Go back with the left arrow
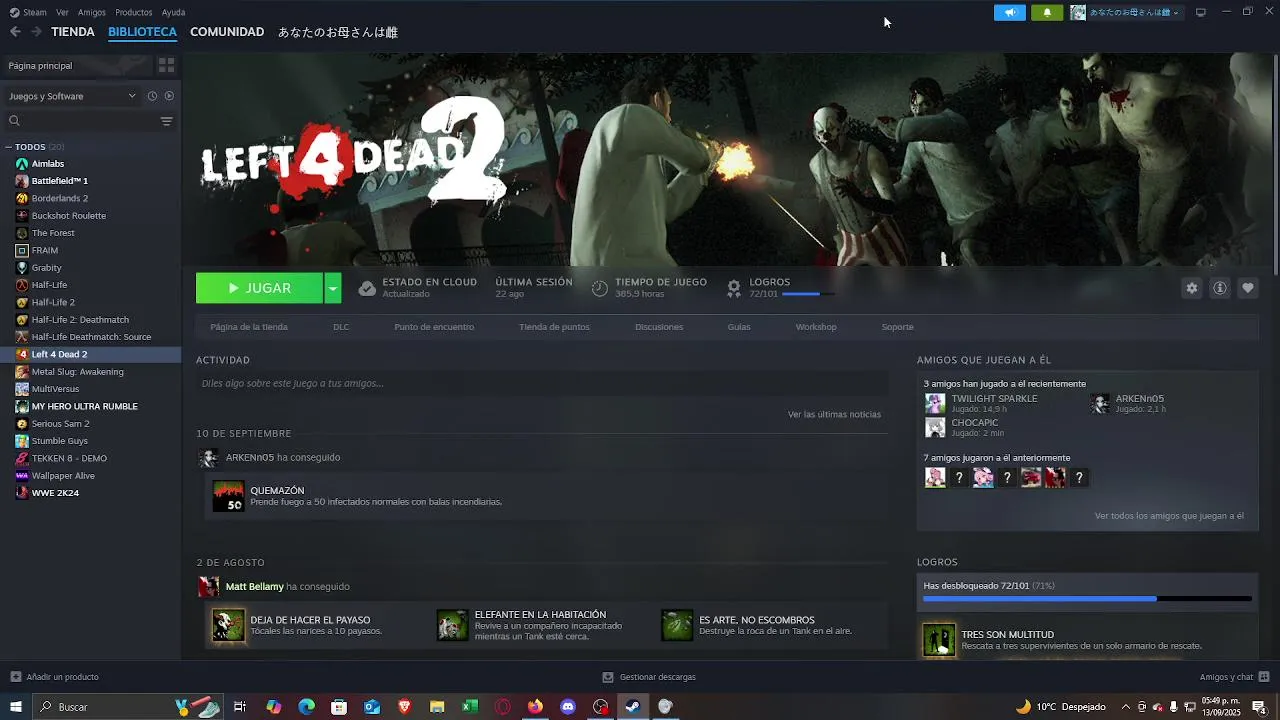The image size is (1280, 720). [15, 32]
